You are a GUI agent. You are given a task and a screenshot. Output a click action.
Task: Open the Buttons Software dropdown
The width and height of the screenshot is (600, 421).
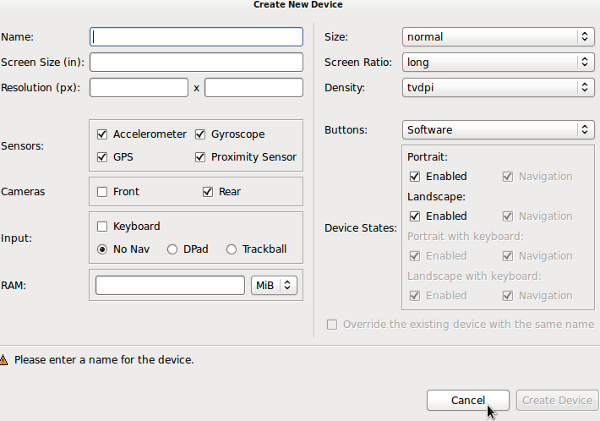(x=498, y=130)
